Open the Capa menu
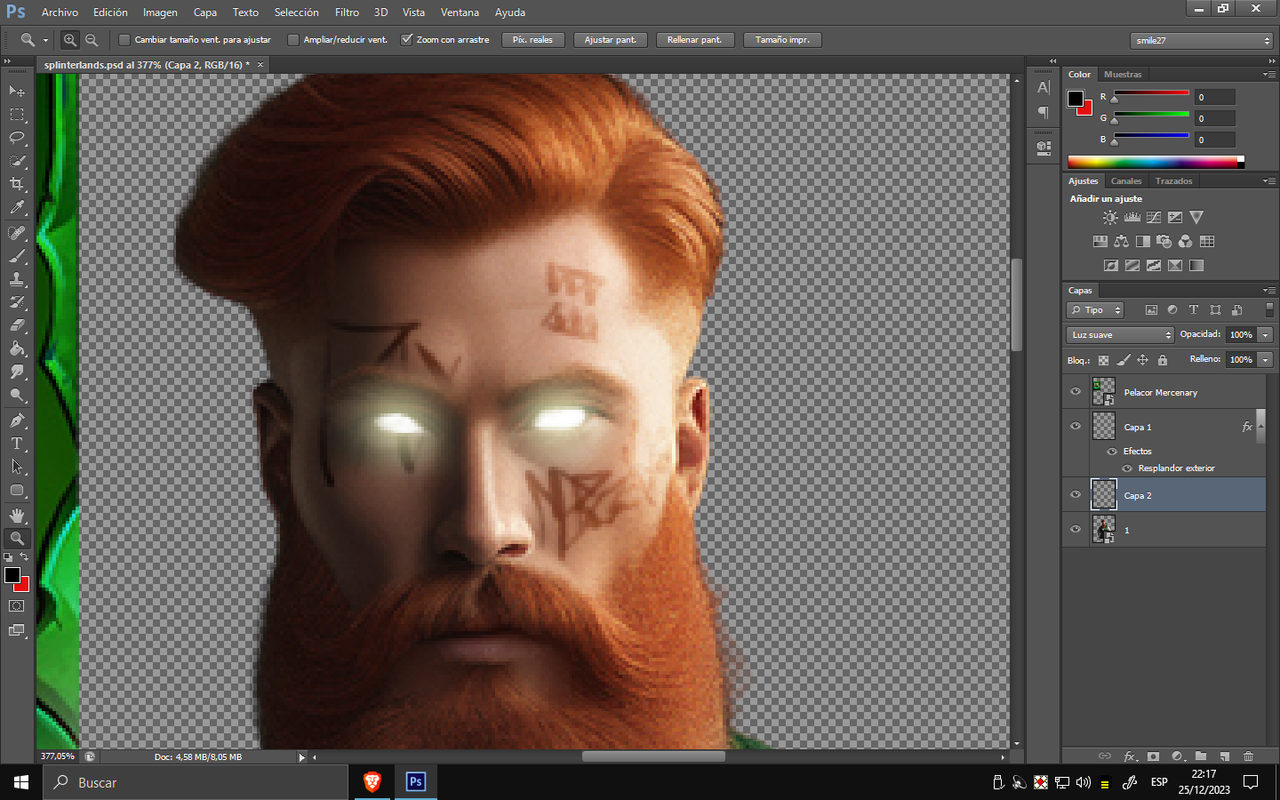 pos(205,12)
